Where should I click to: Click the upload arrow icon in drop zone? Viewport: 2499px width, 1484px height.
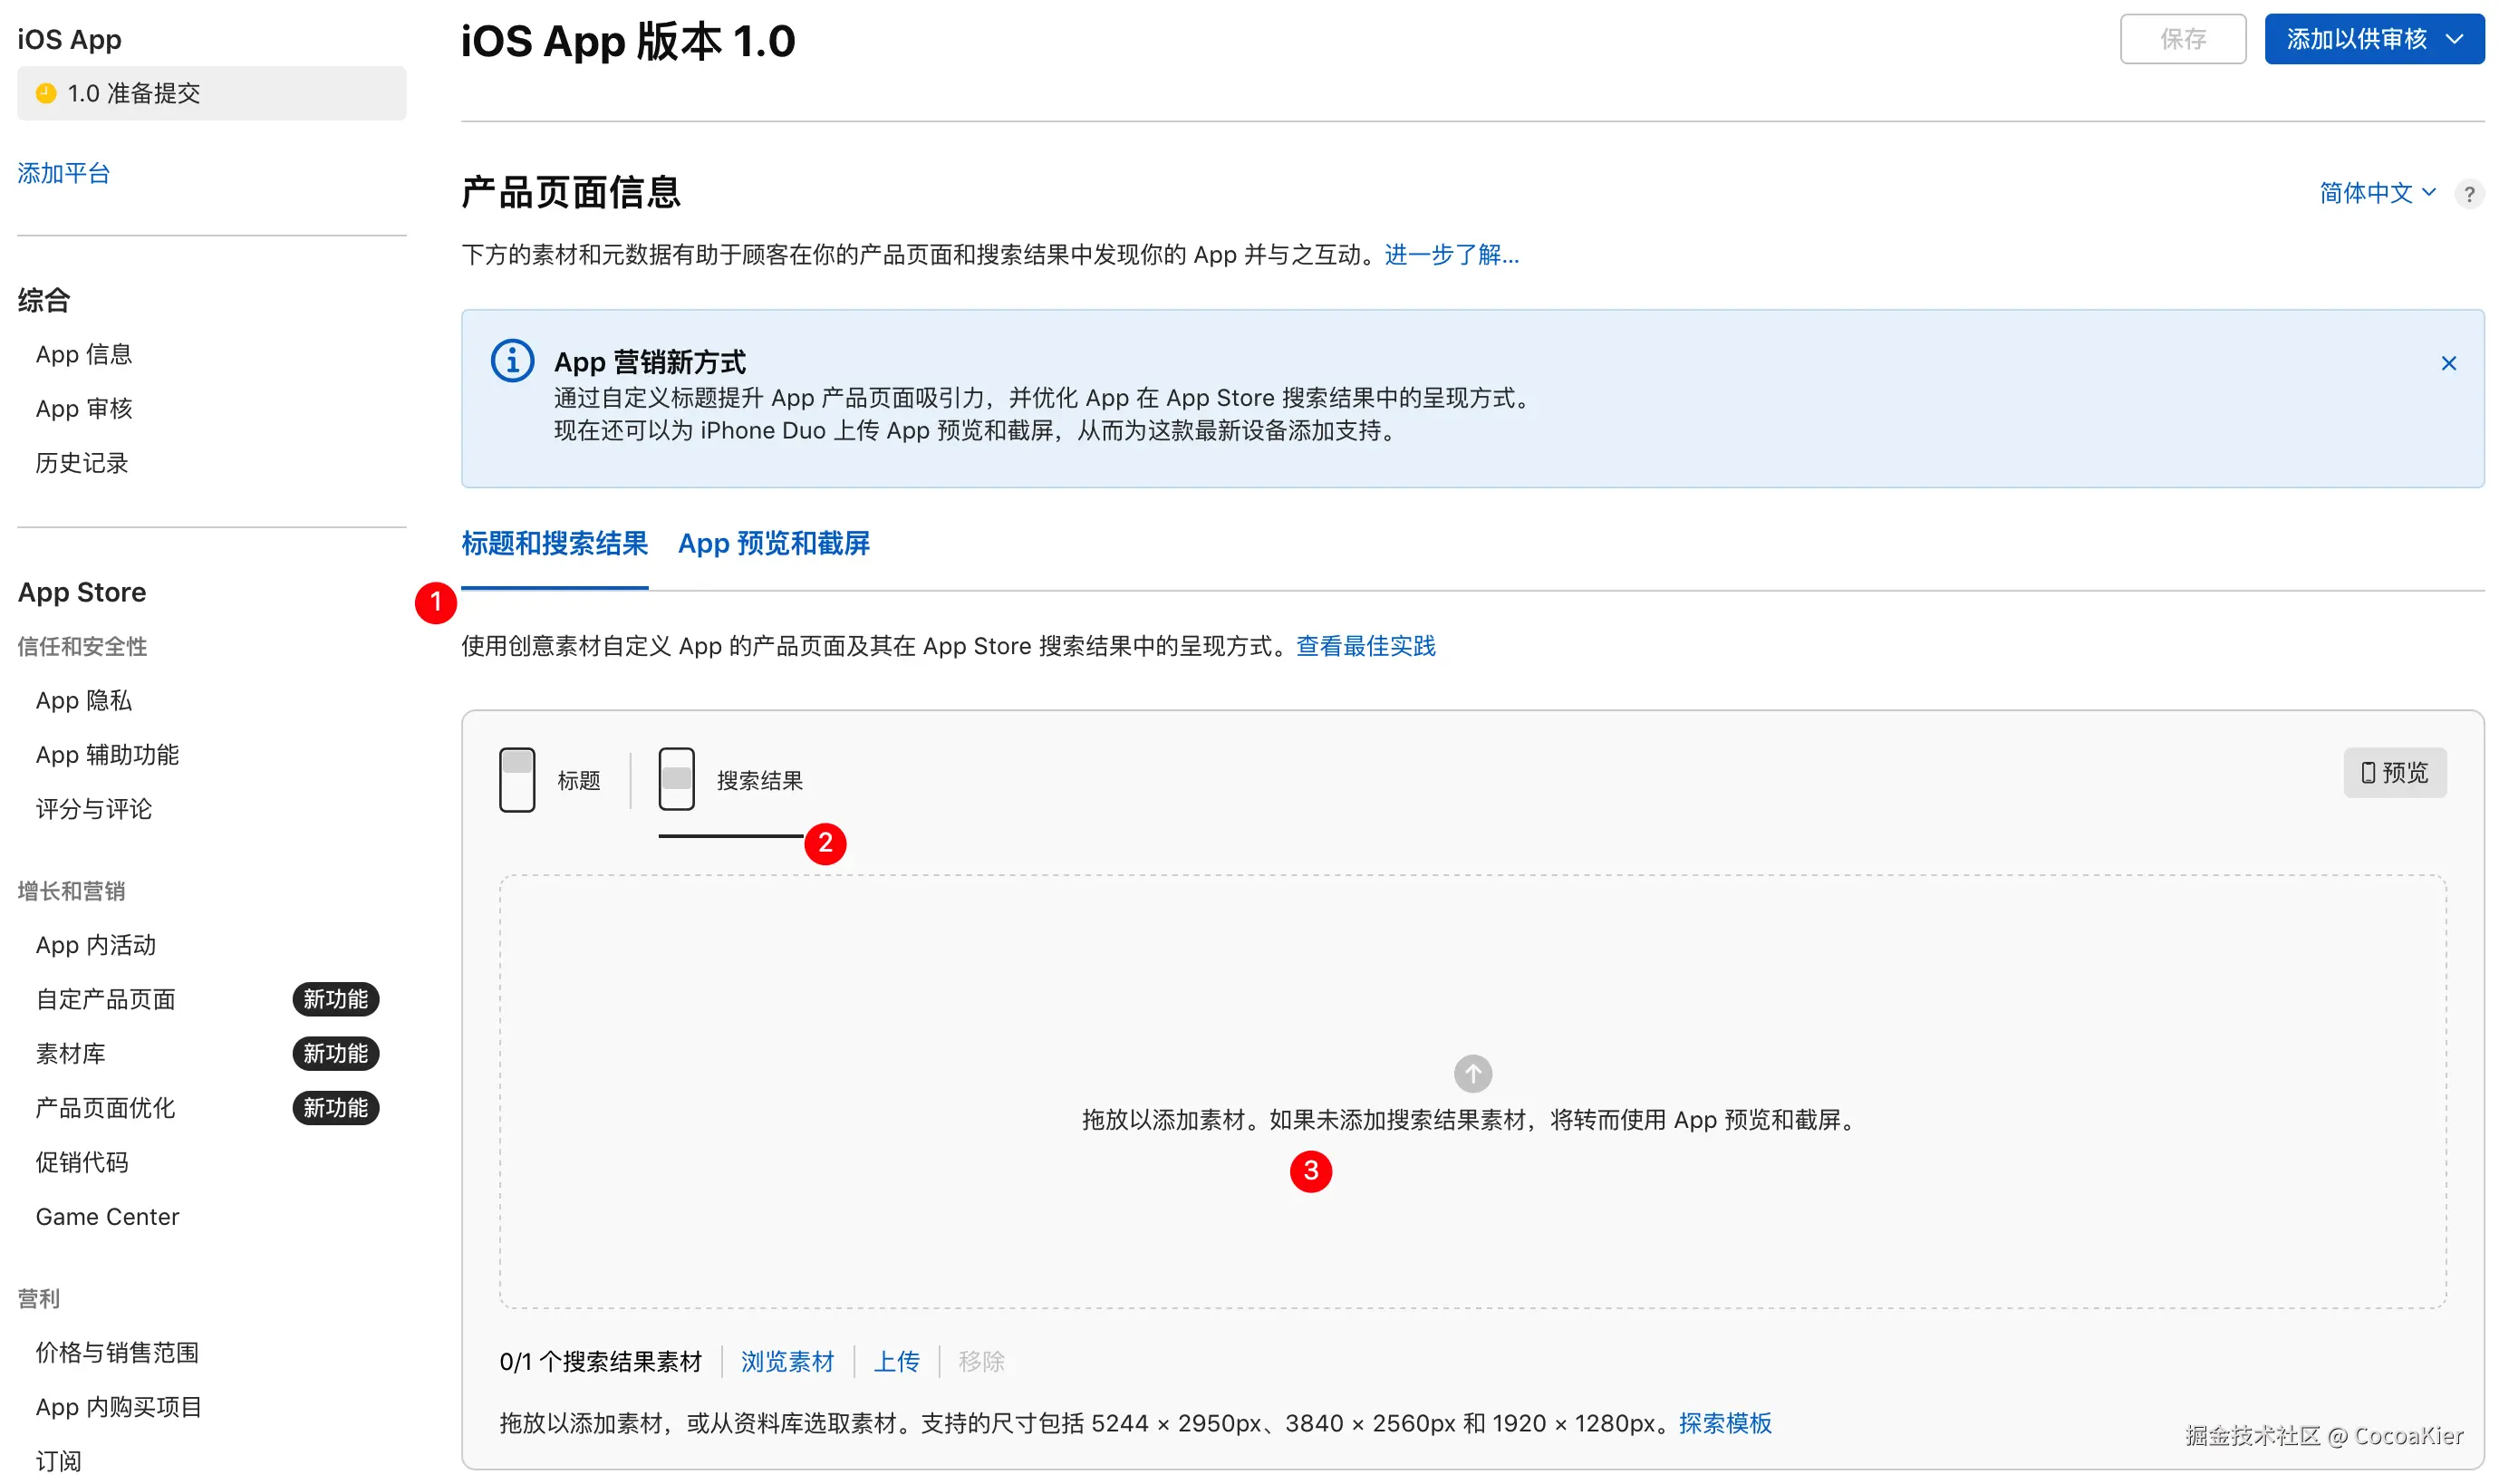pyautogui.click(x=1472, y=1073)
